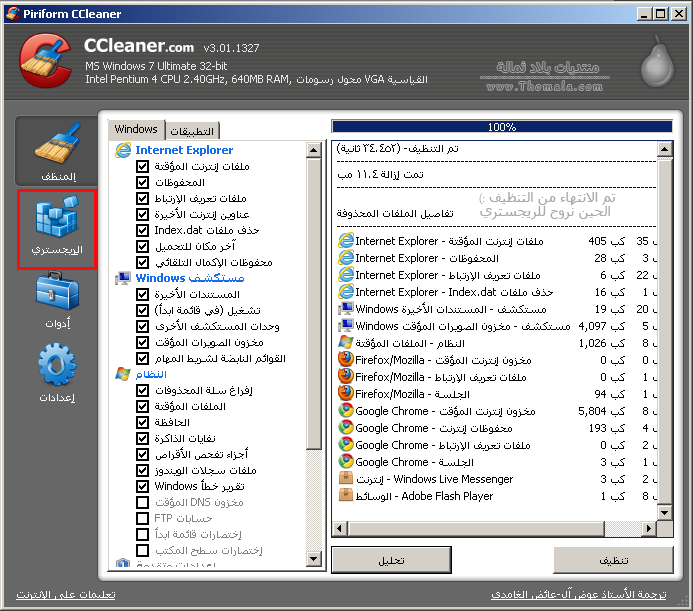693x611 pixels.
Task: Select IE icon on 405 KB result row
Action: (346, 241)
